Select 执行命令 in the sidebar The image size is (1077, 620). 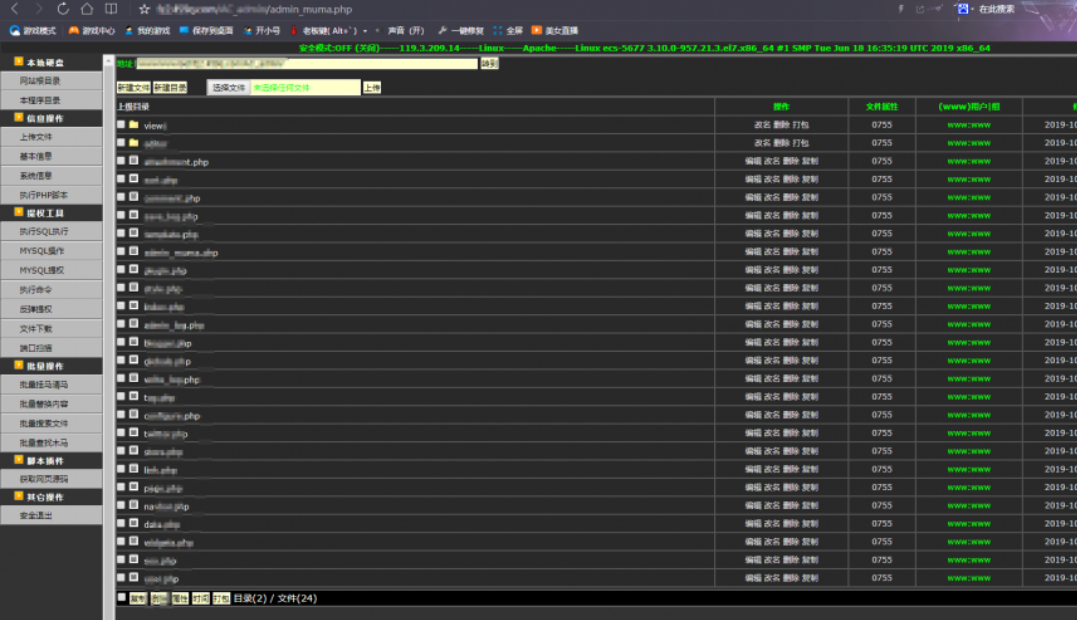pos(52,290)
